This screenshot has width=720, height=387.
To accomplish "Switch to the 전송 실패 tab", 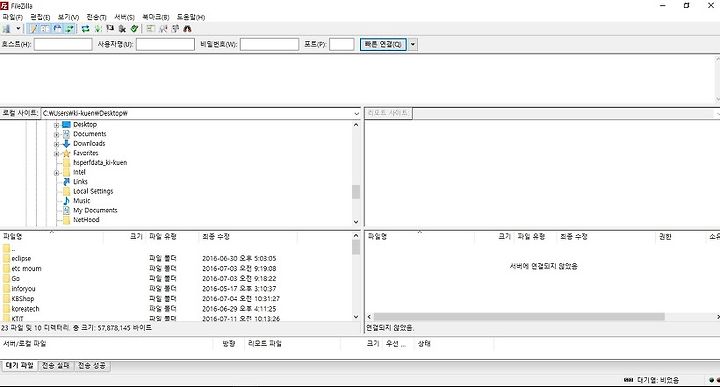I will [x=56, y=365].
